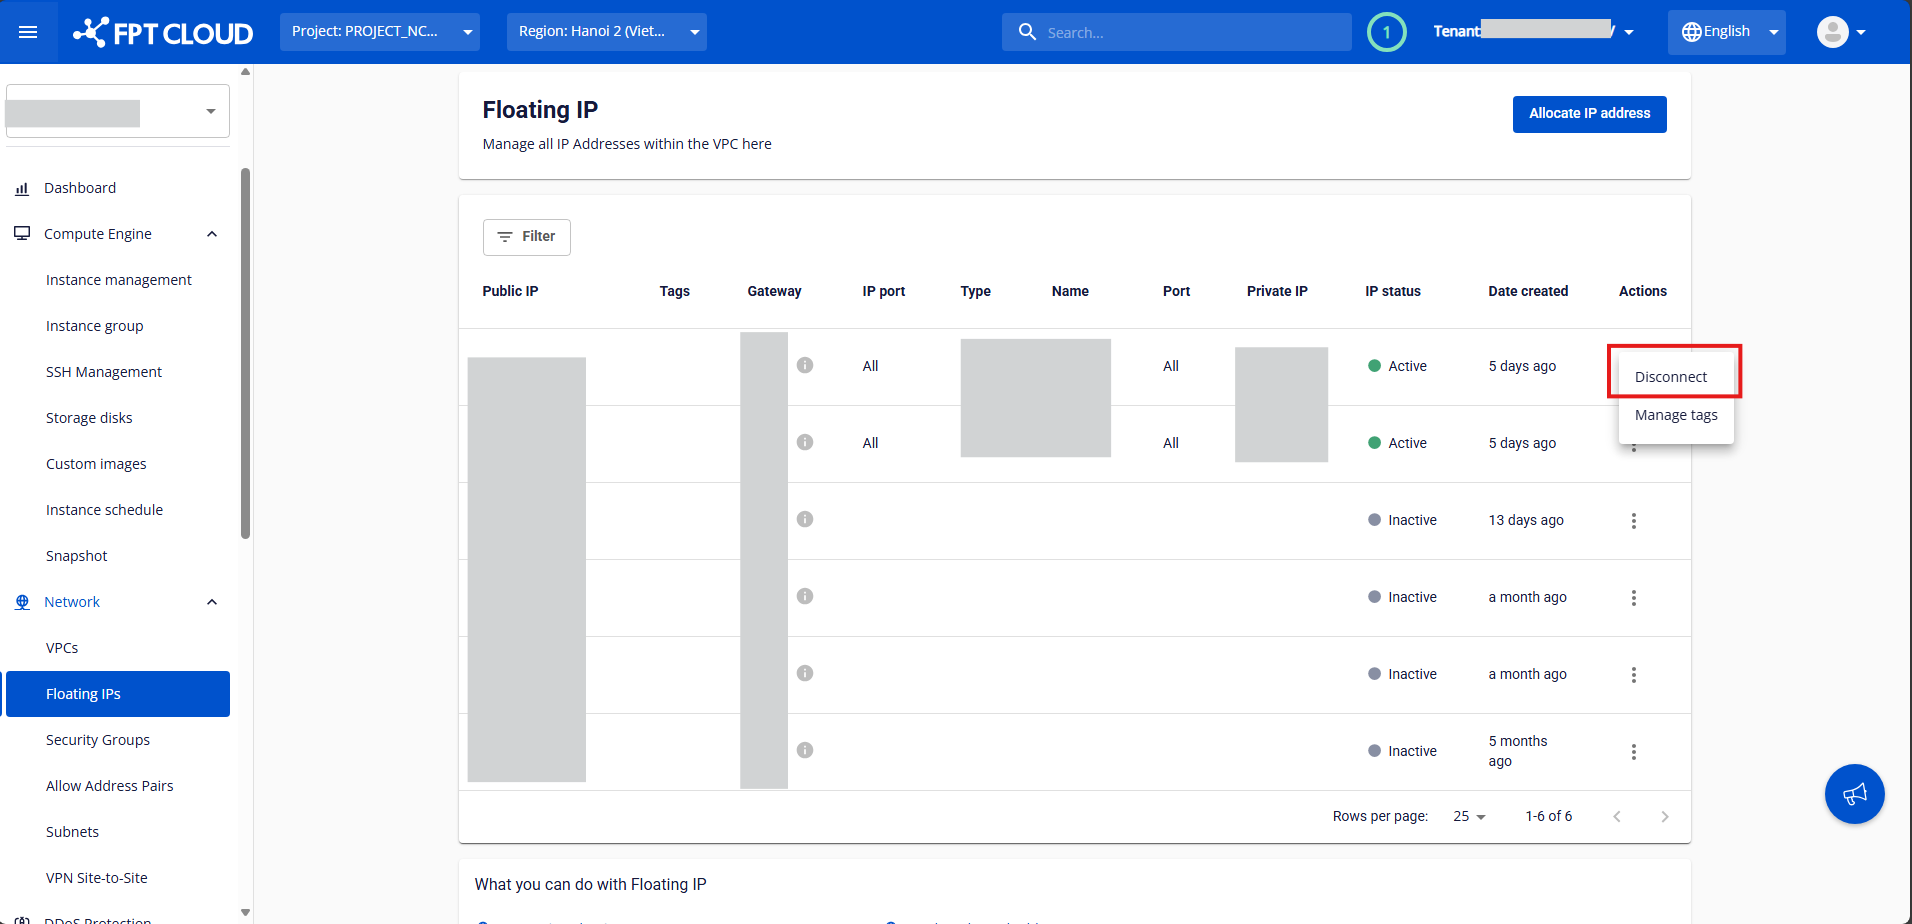
Task: Click the first row gateway info icon
Action: click(x=805, y=366)
